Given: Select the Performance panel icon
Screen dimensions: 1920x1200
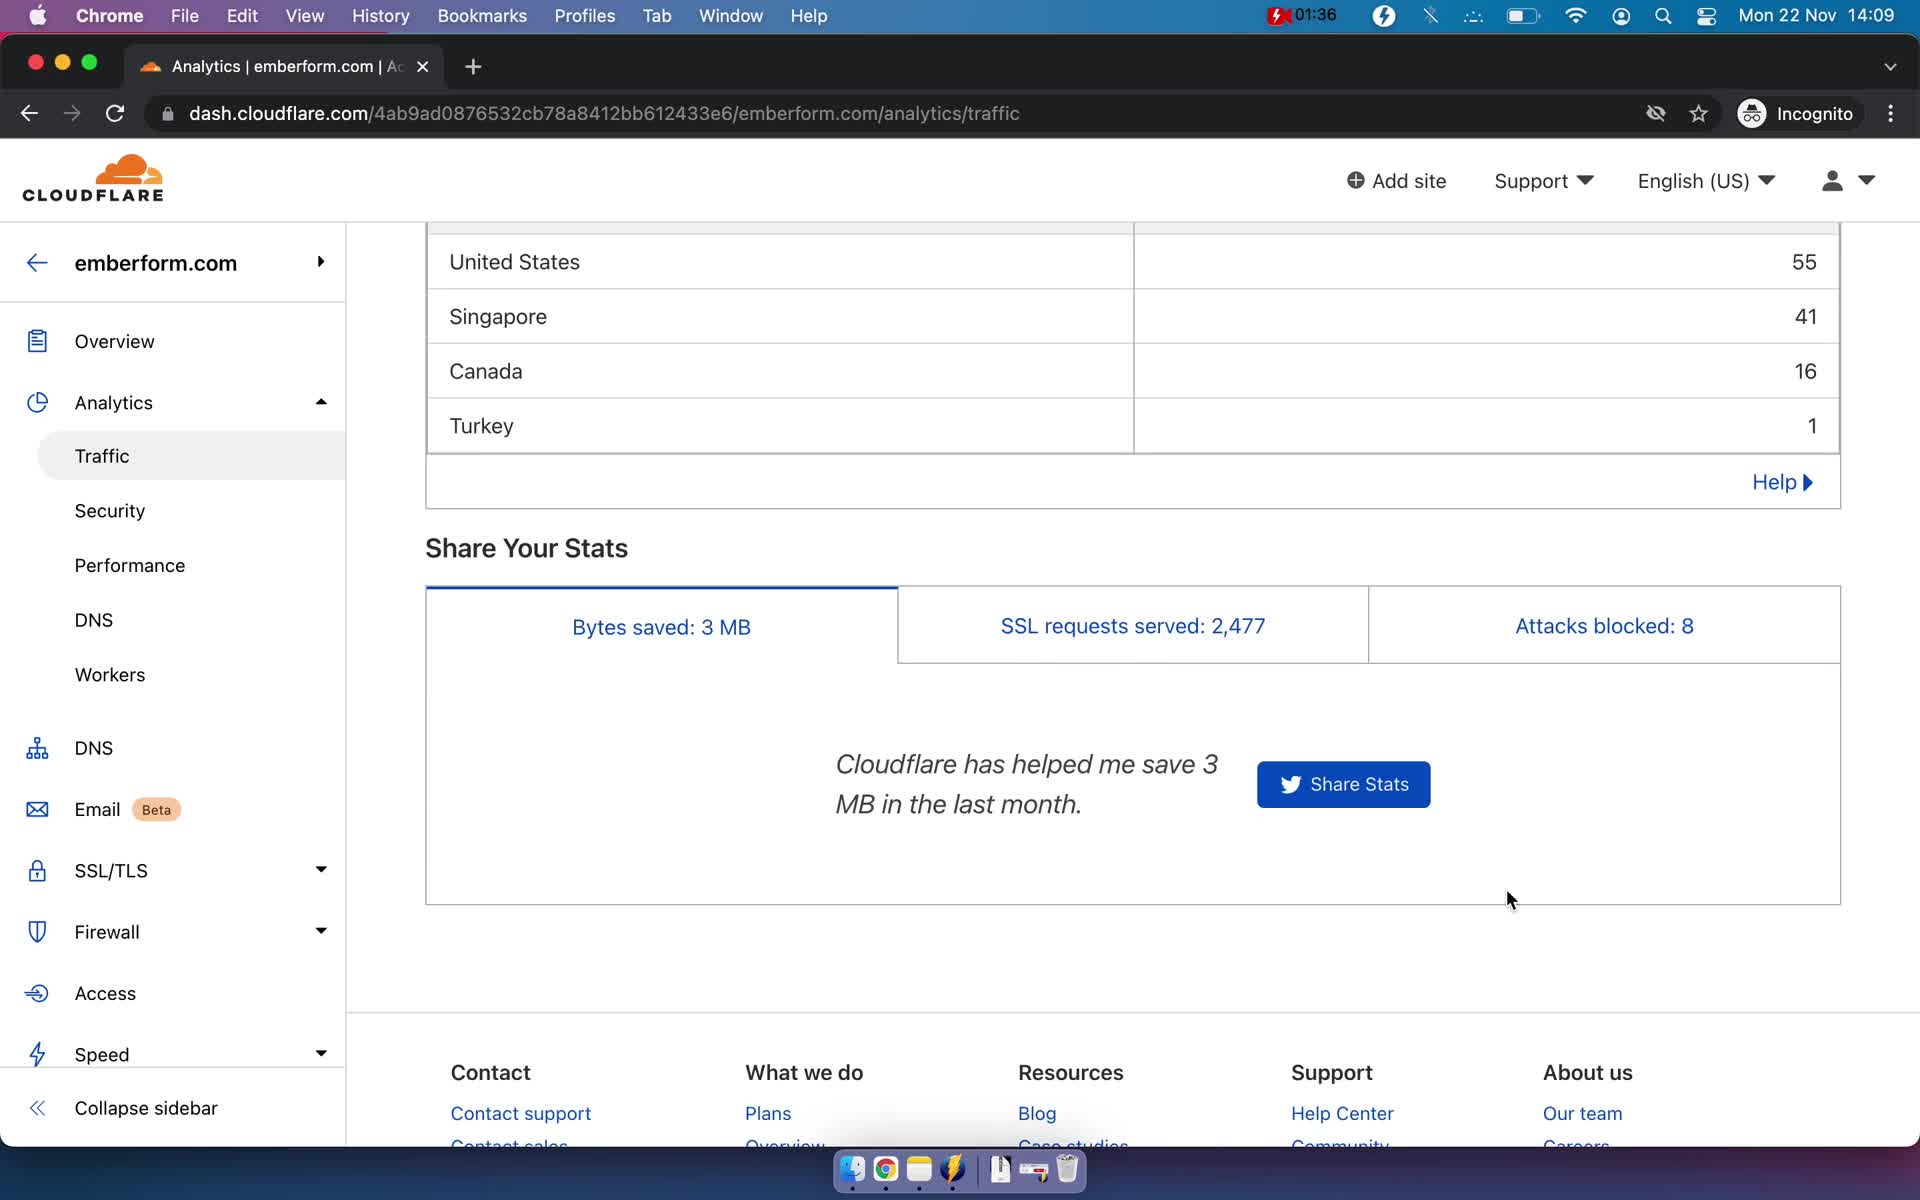Looking at the screenshot, I should click(130, 564).
